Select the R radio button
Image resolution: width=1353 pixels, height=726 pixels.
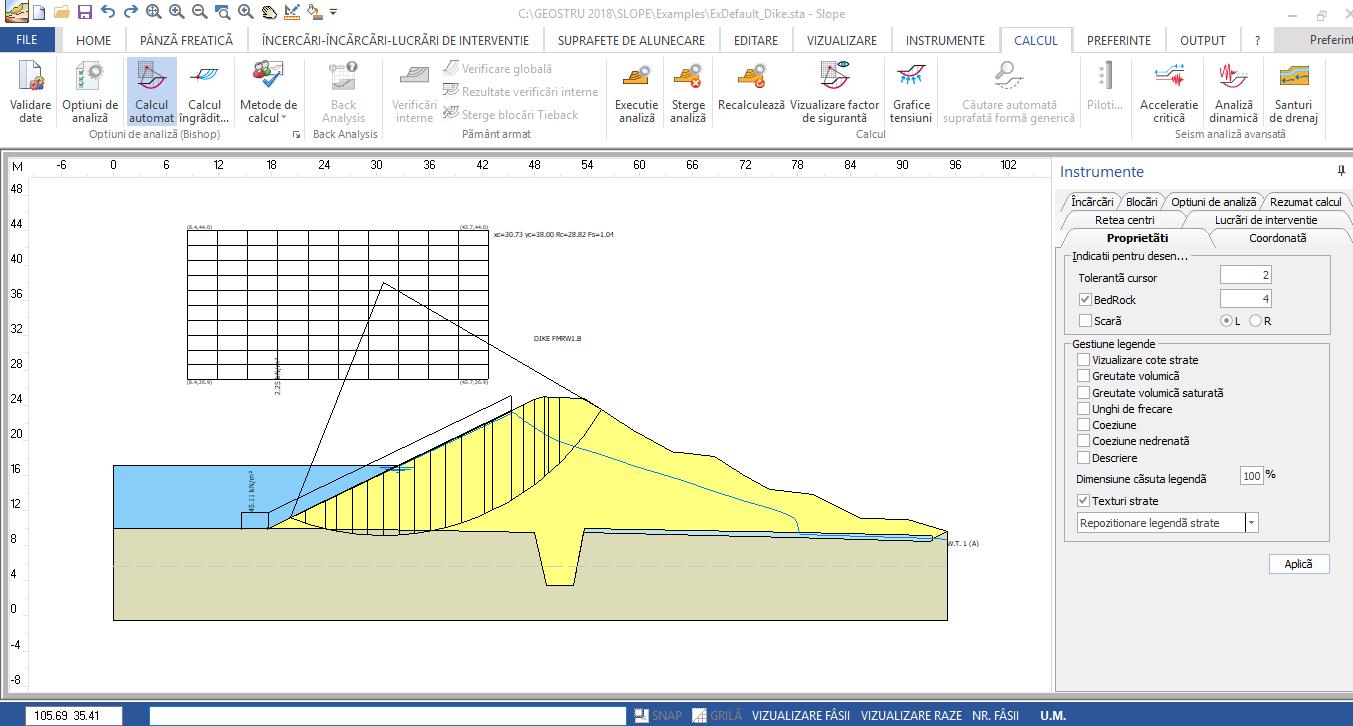pyautogui.click(x=1255, y=321)
